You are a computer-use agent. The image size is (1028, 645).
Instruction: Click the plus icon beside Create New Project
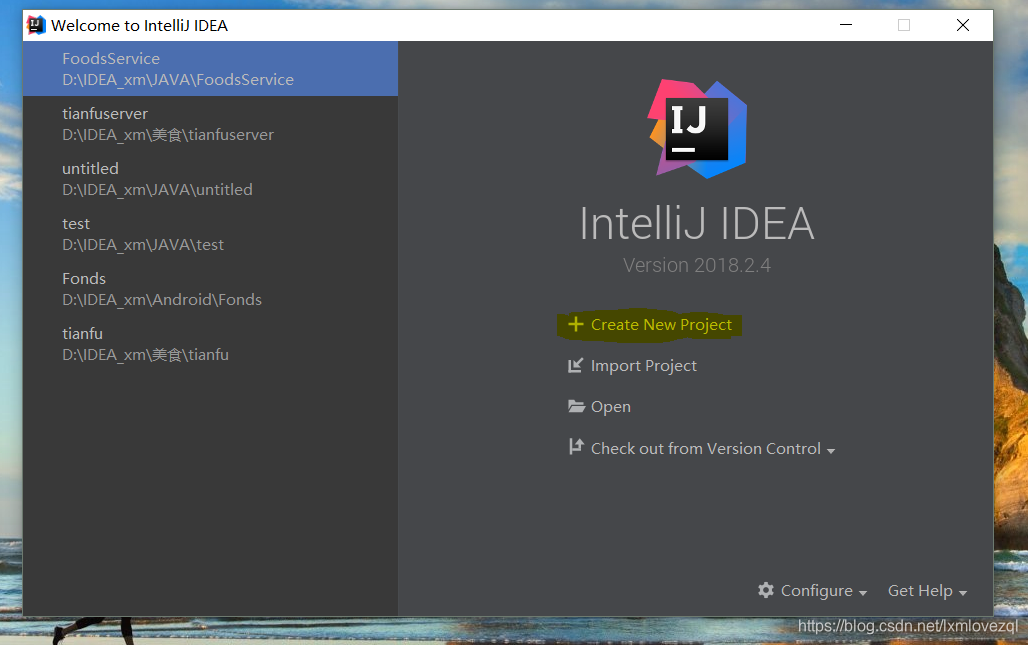(x=575, y=324)
